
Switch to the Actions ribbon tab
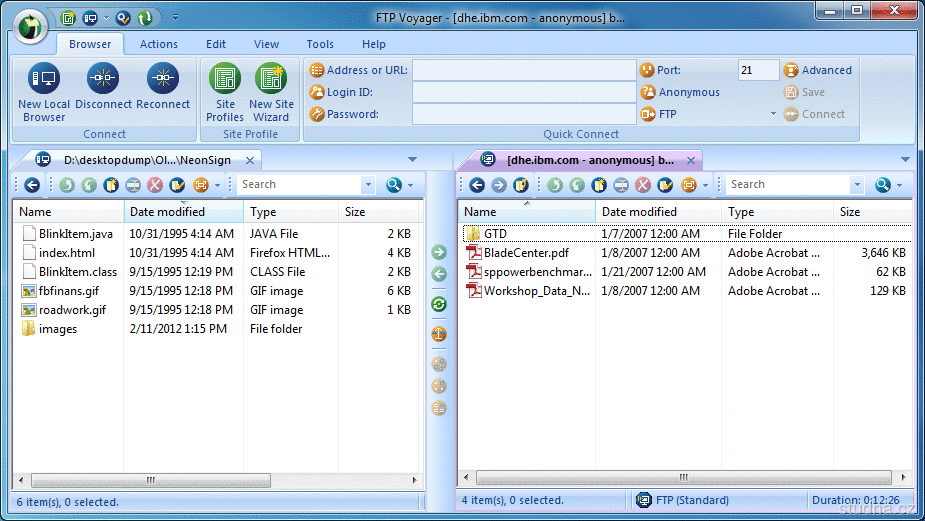pos(159,44)
